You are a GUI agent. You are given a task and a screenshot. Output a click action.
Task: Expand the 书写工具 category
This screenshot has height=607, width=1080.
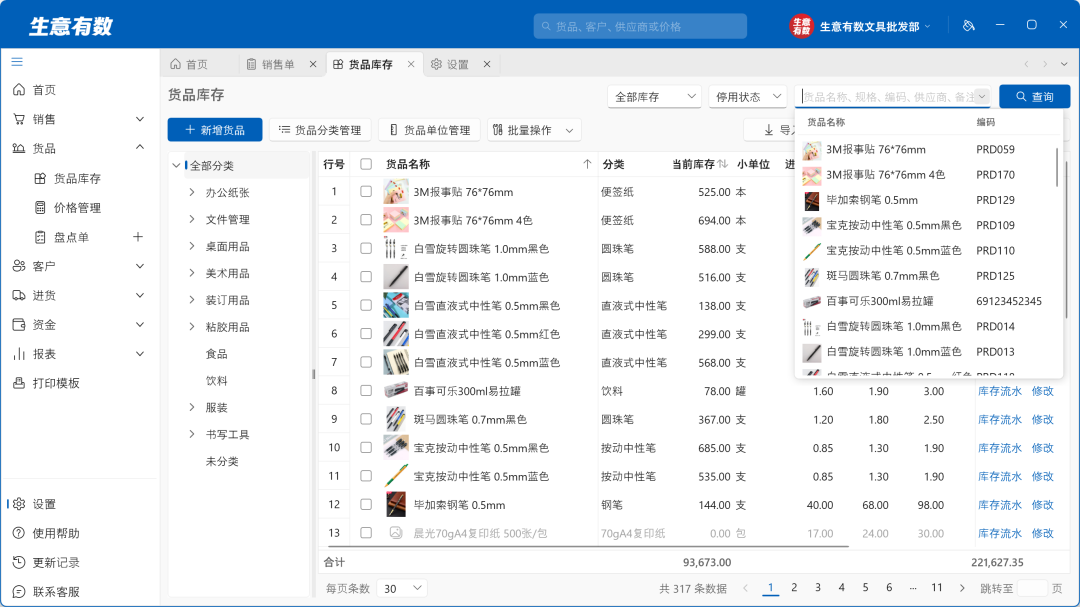[x=191, y=434]
